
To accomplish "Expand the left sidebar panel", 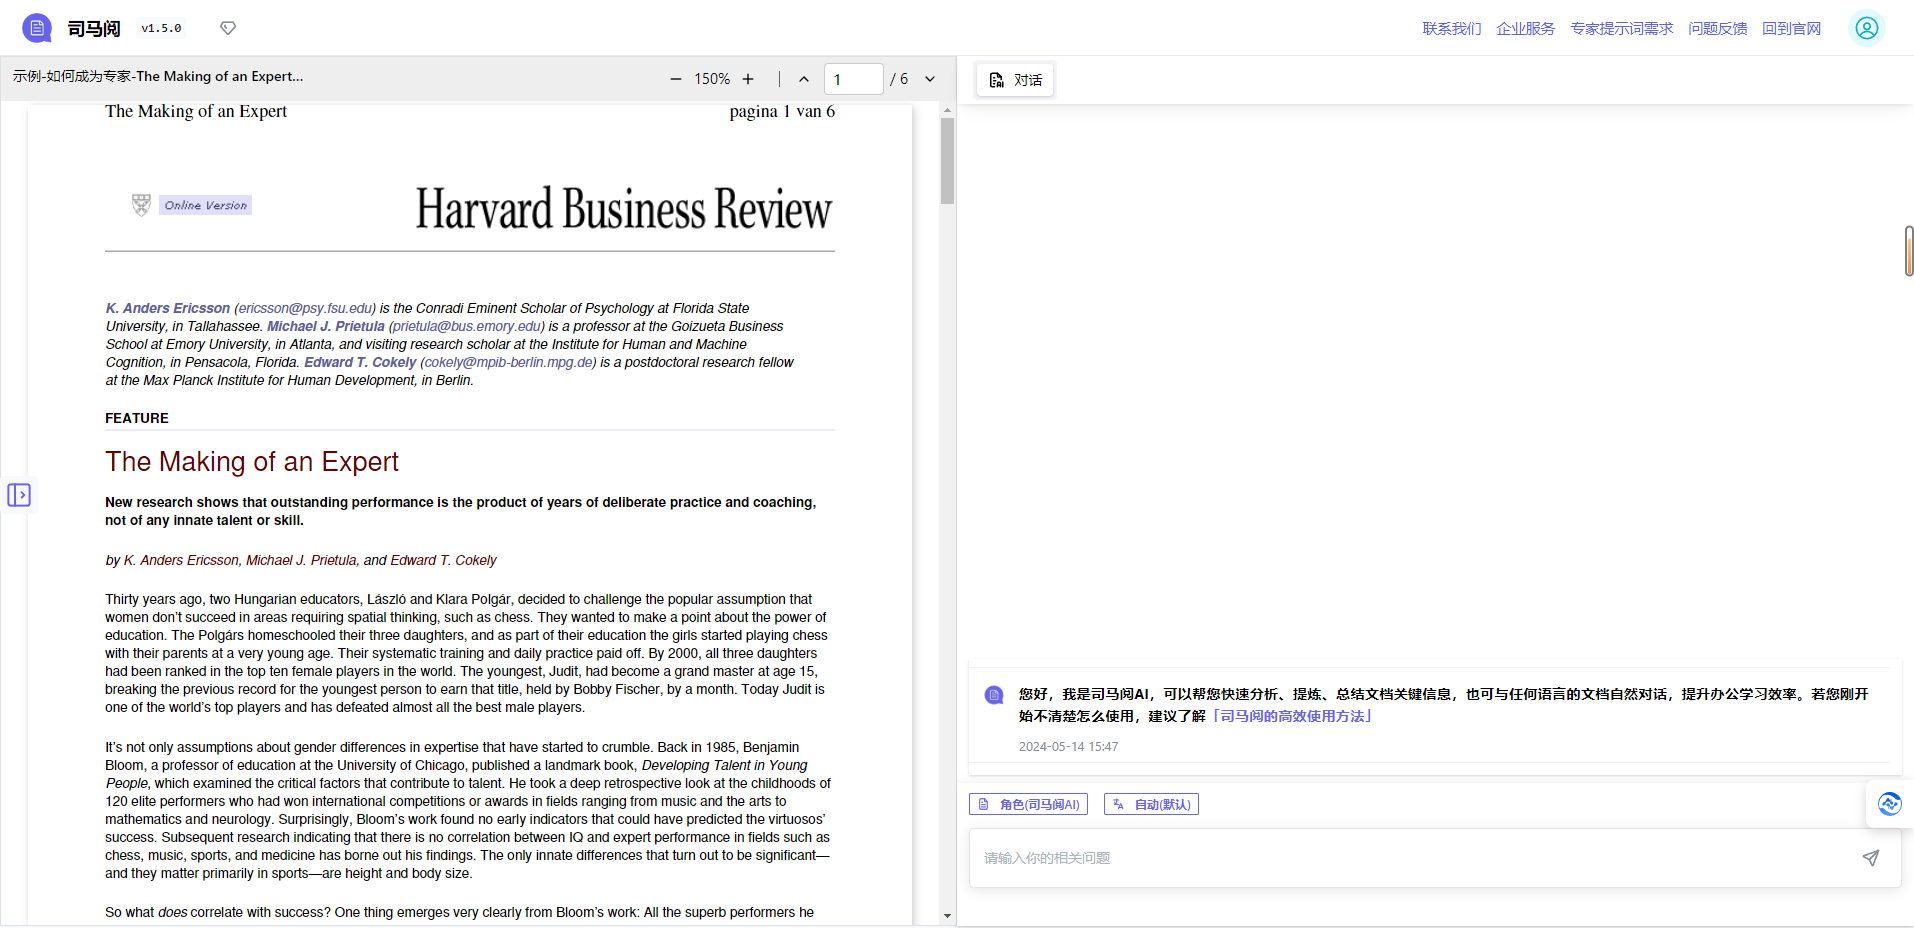I will tap(19, 495).
